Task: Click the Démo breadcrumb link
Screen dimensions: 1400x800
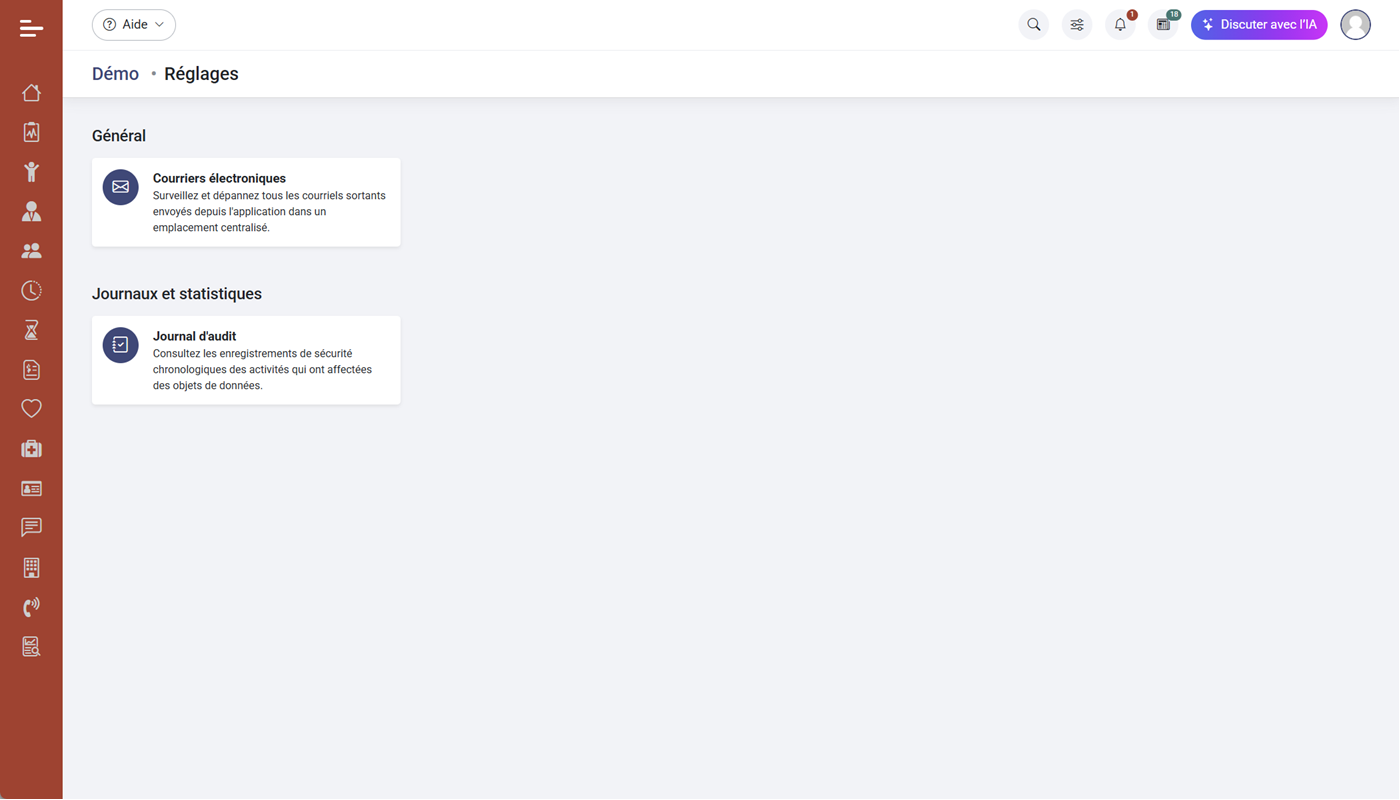Action: pos(115,74)
